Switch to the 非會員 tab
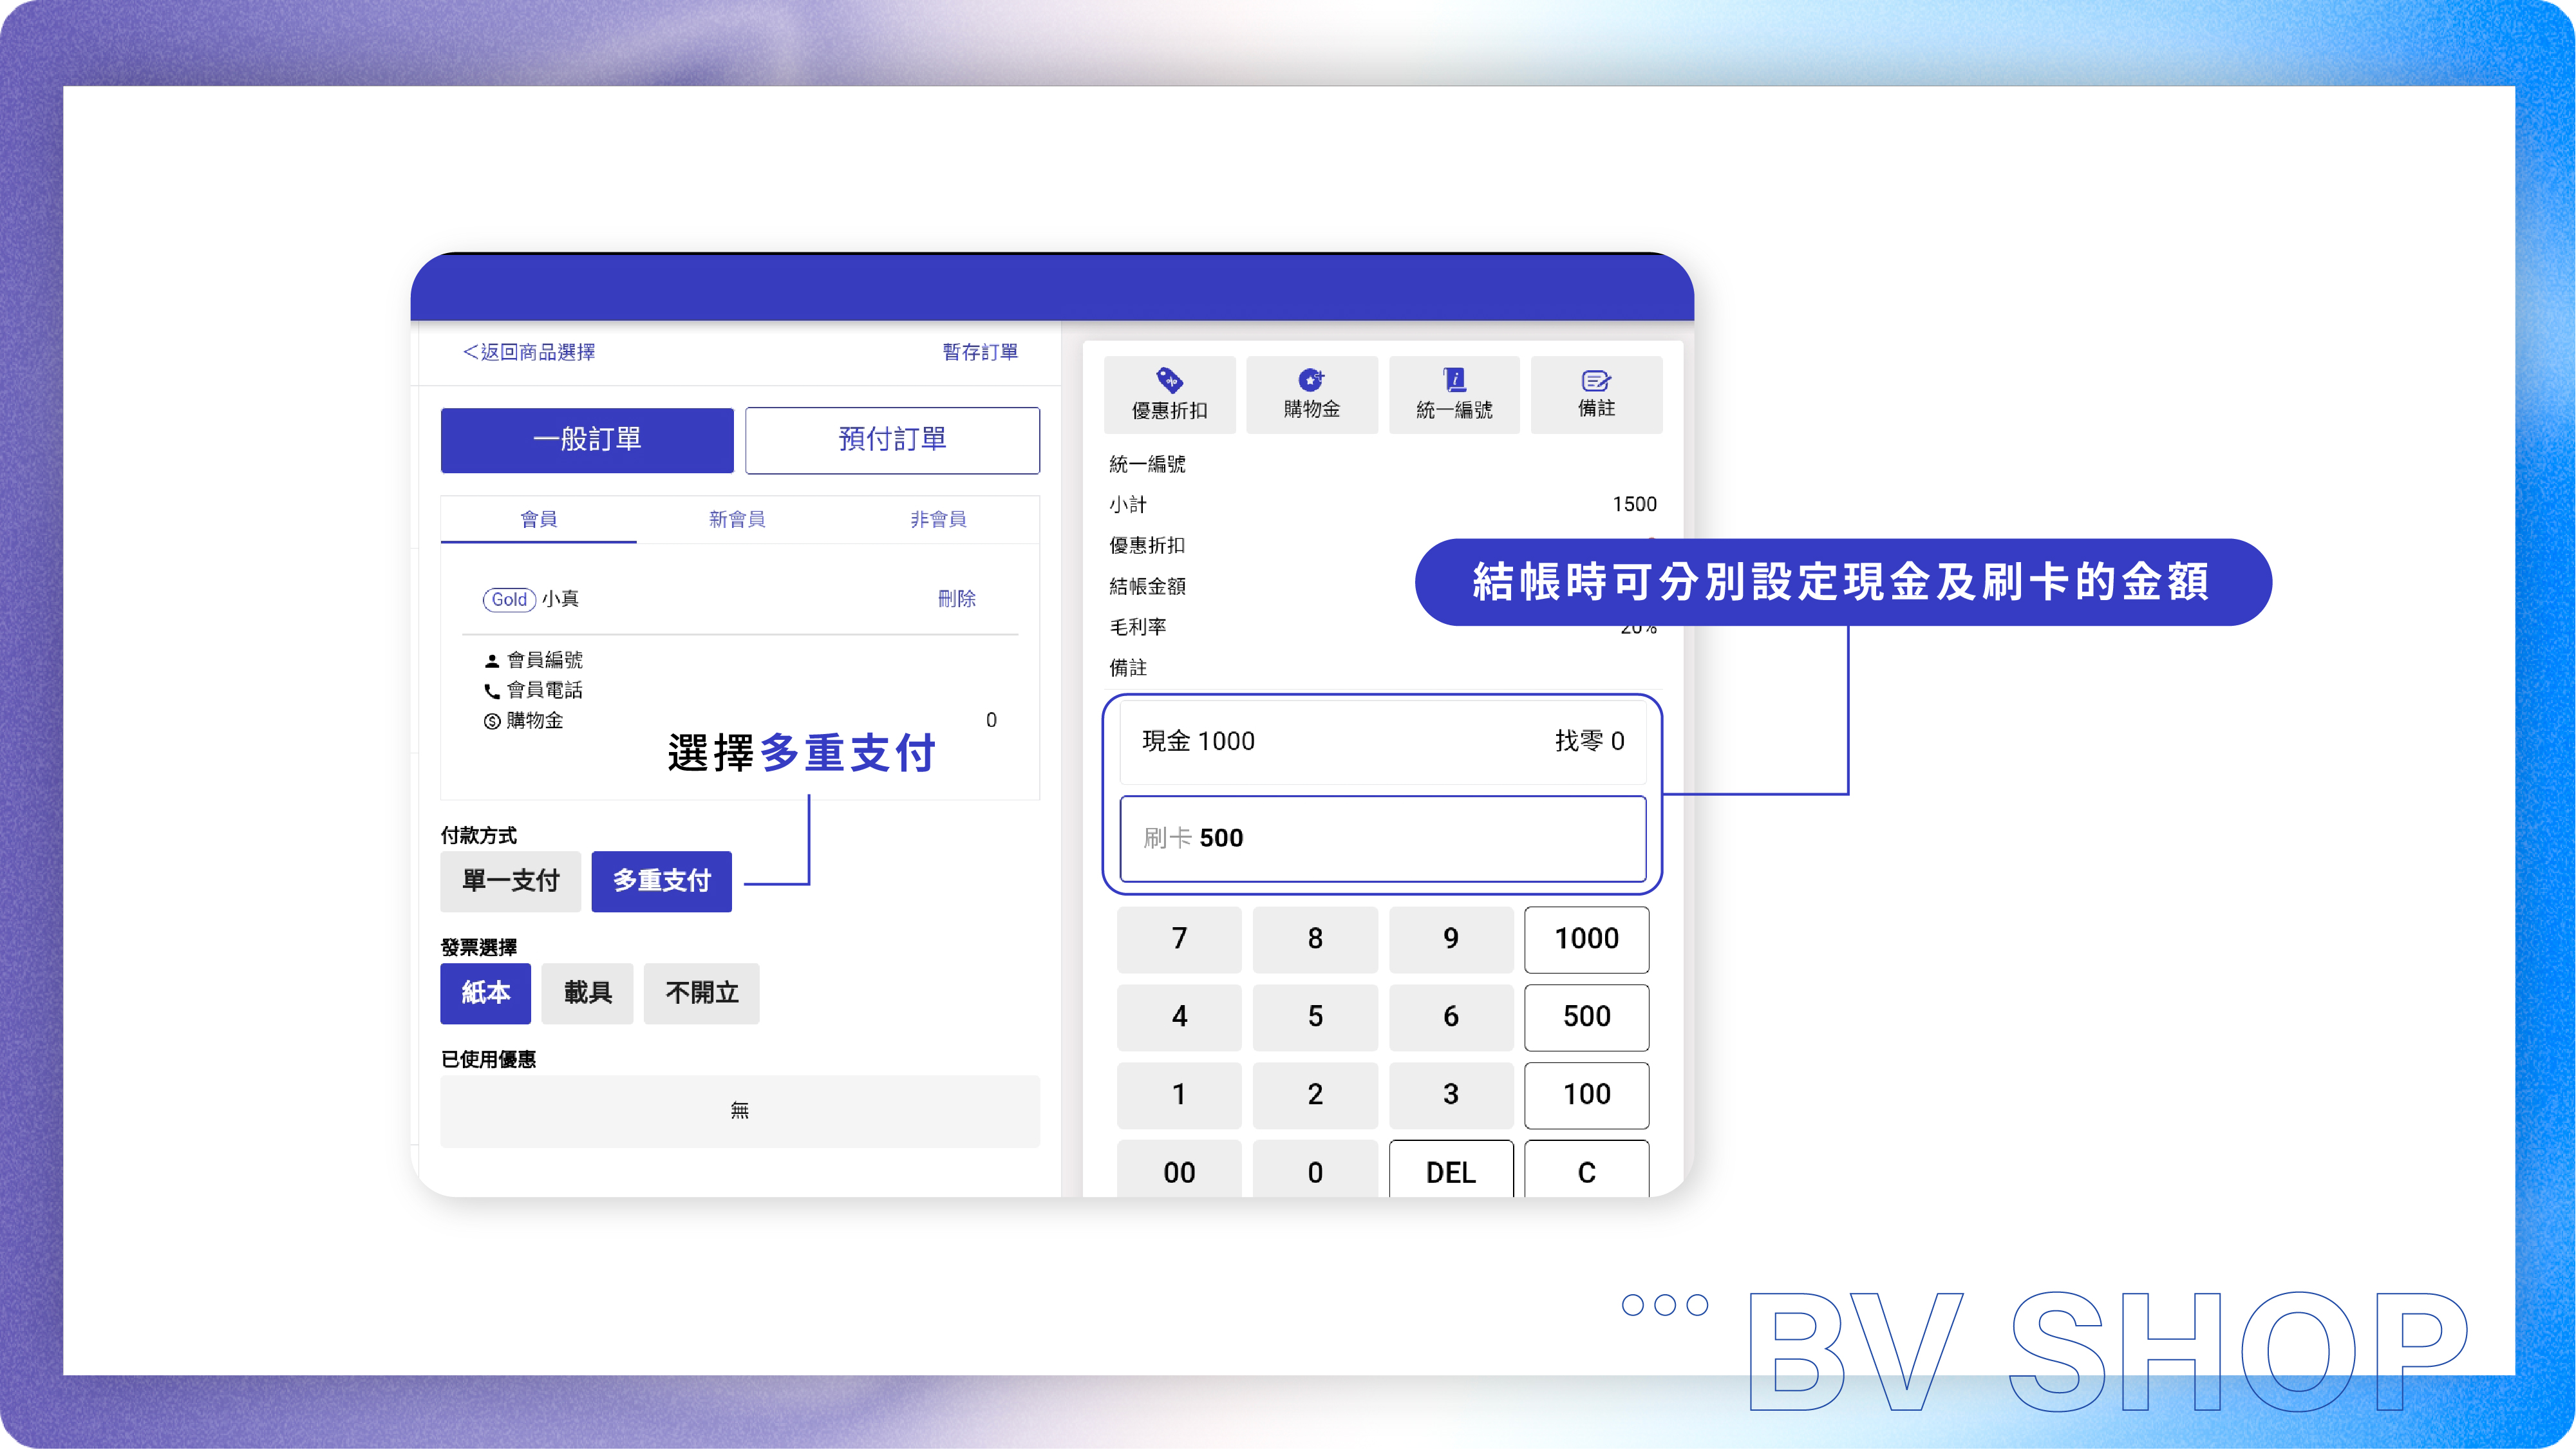The width and height of the screenshot is (2576, 1450). [938, 519]
